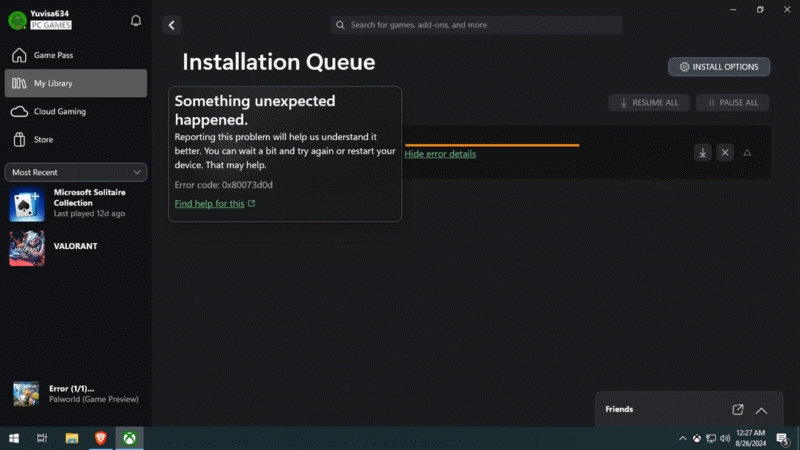Click Find help for this link
The image size is (800, 450).
point(215,204)
